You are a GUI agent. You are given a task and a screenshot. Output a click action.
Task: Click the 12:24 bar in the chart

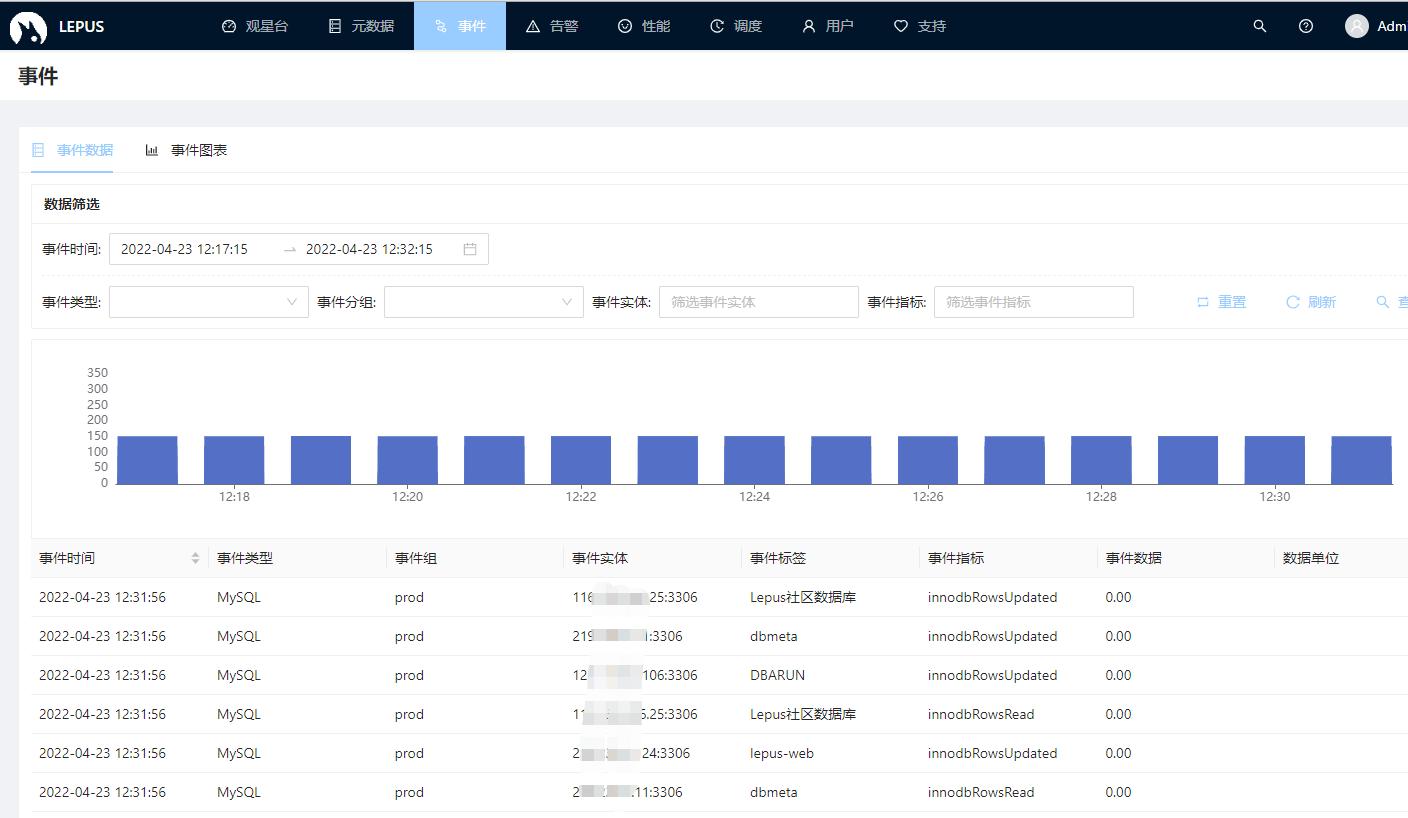[754, 460]
